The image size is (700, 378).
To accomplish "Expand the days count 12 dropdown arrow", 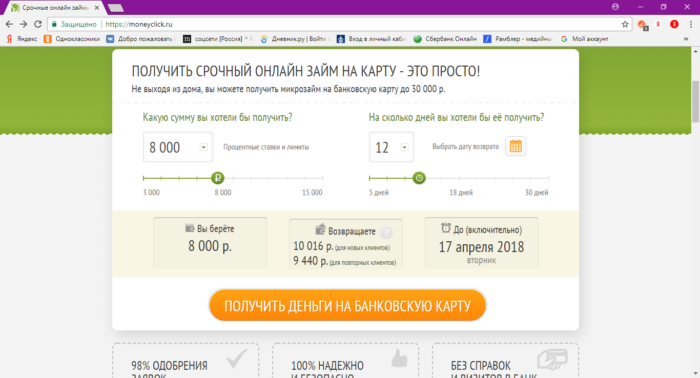I will point(404,147).
